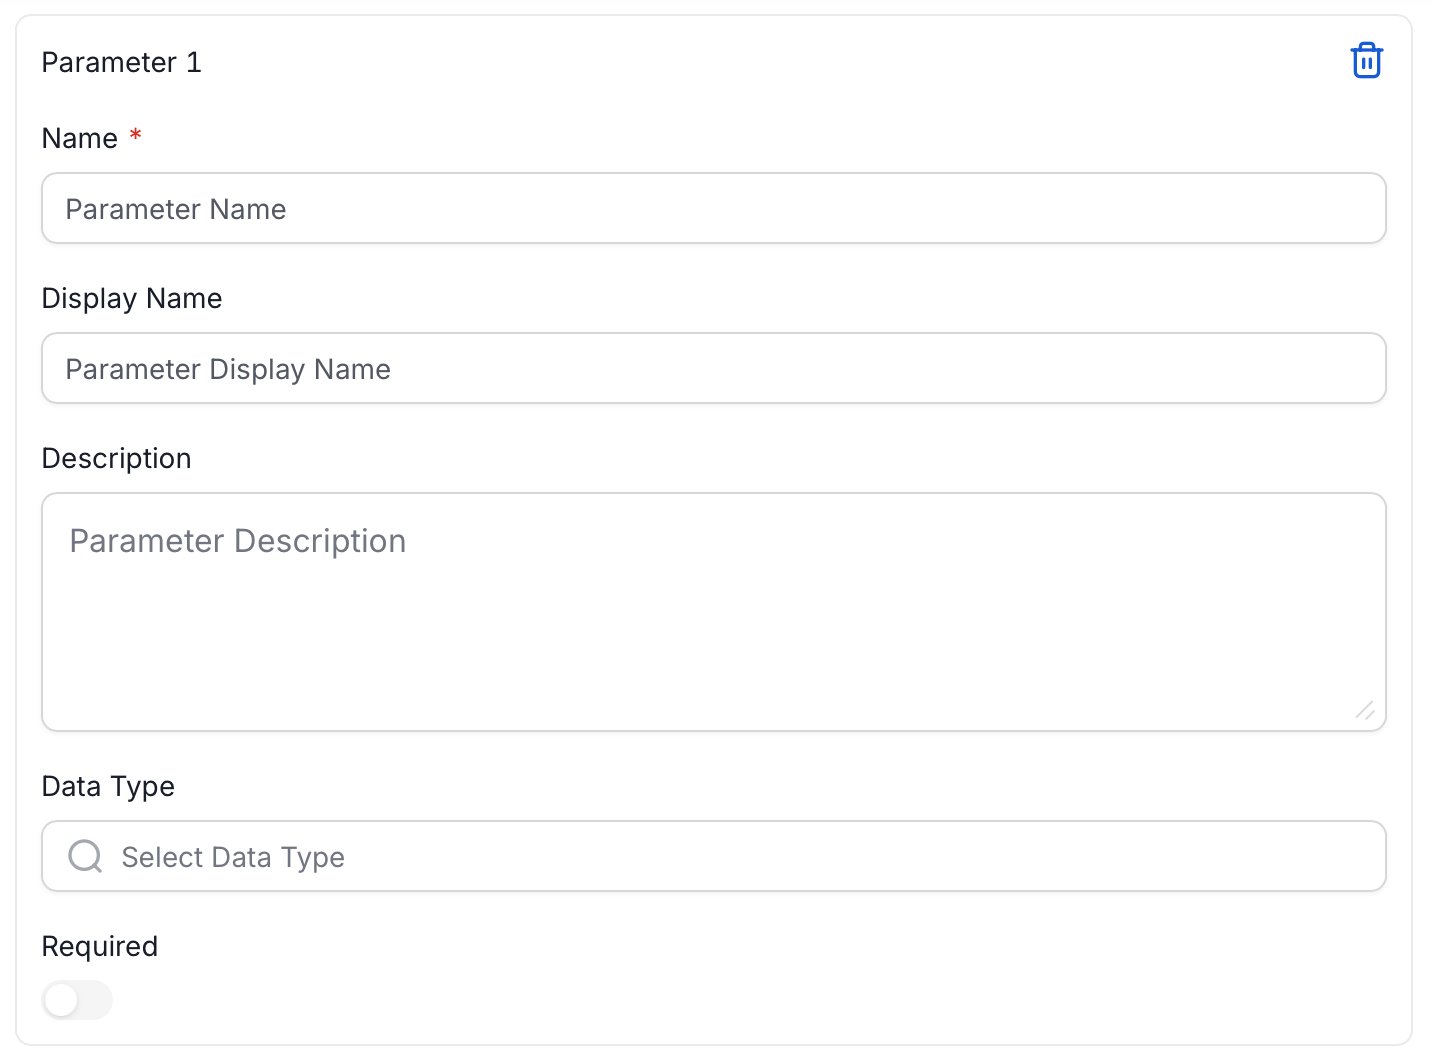This screenshot has width=1432, height=1058.
Task: Click the "Parameter Display Name" placeholder text
Action: coord(228,369)
